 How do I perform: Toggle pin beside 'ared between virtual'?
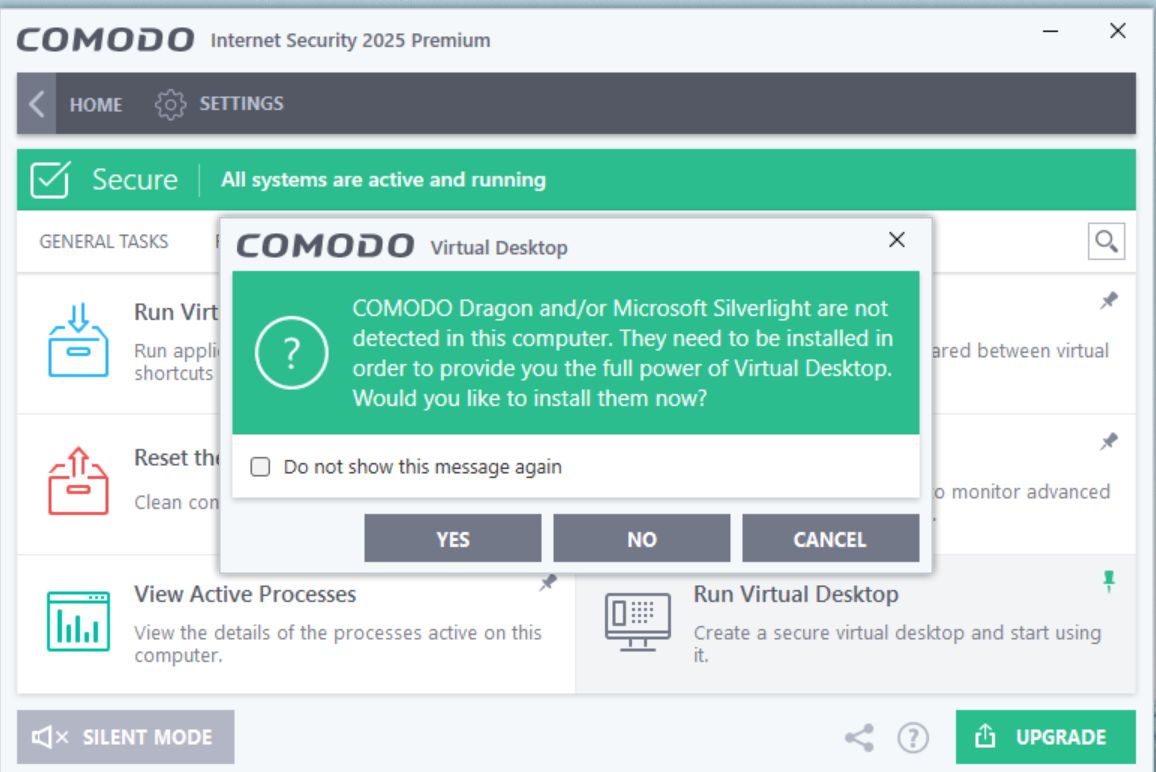coord(1109,300)
